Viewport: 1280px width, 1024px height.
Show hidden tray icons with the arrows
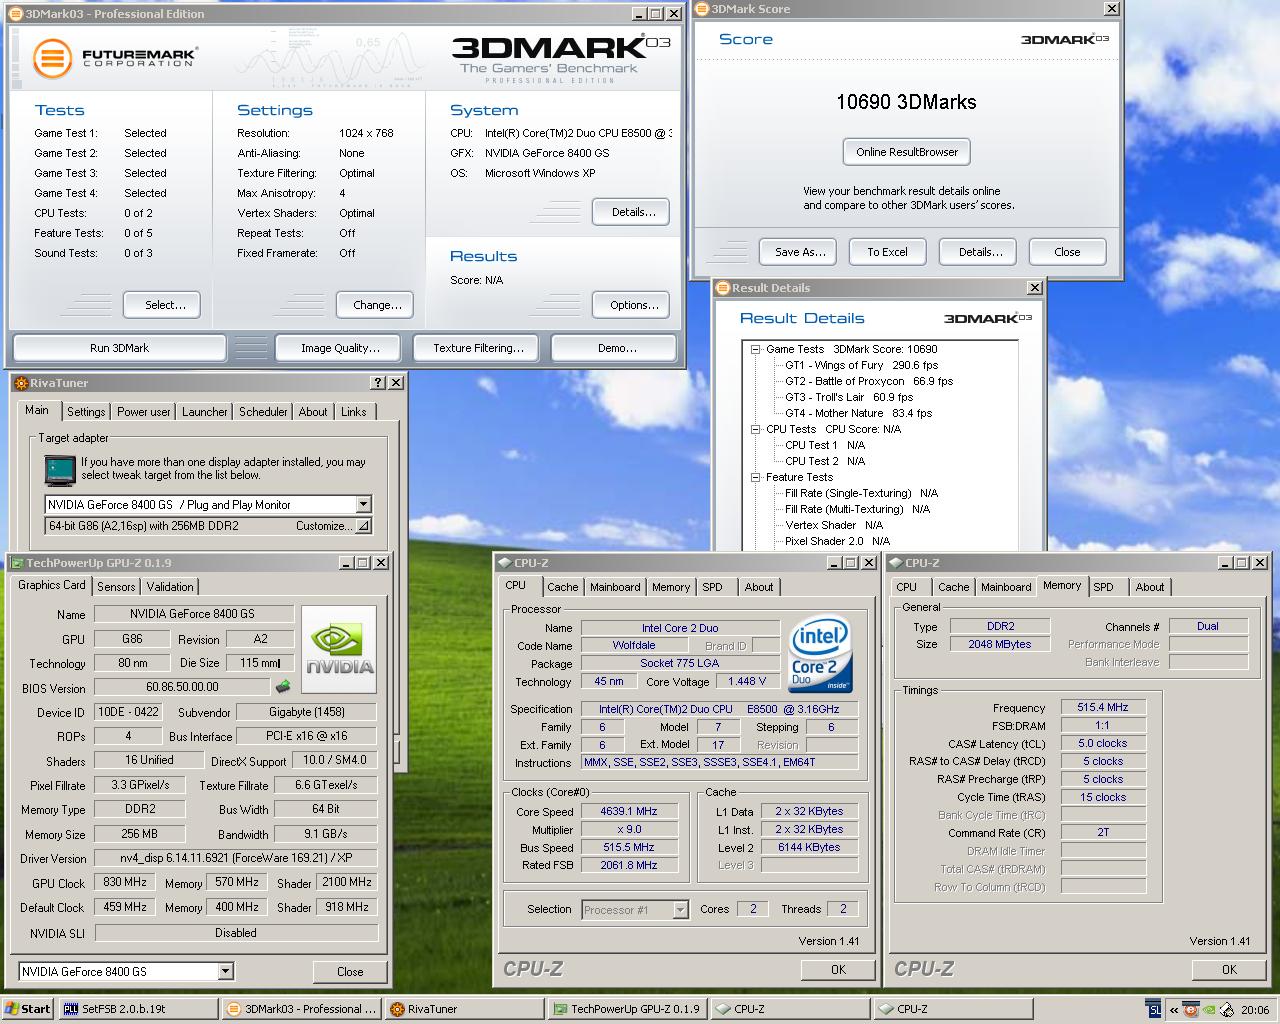[1174, 1010]
